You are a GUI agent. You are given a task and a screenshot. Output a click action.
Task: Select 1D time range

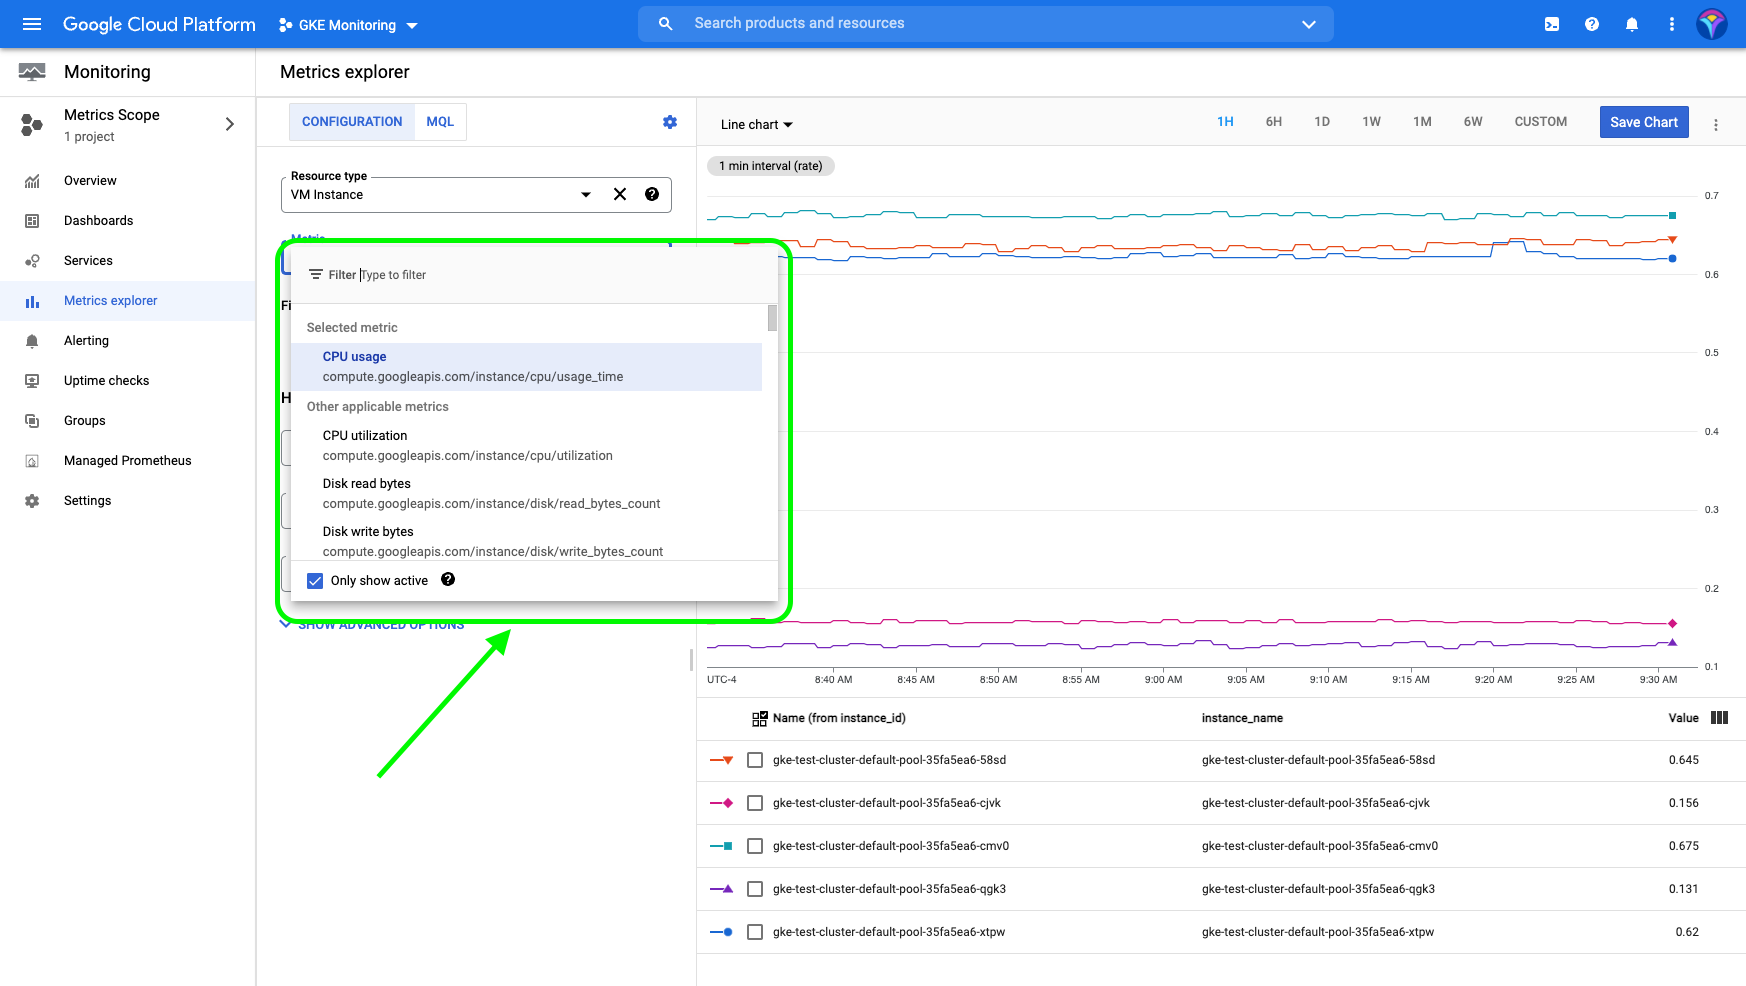coord(1322,122)
